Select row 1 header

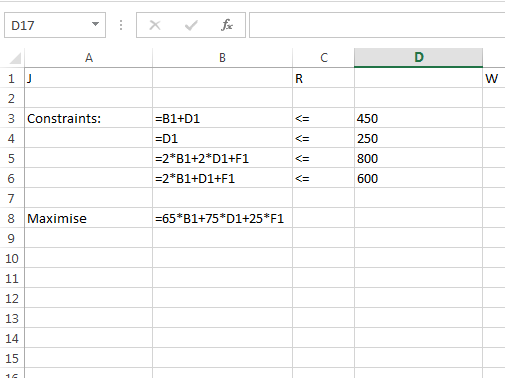coord(12,79)
